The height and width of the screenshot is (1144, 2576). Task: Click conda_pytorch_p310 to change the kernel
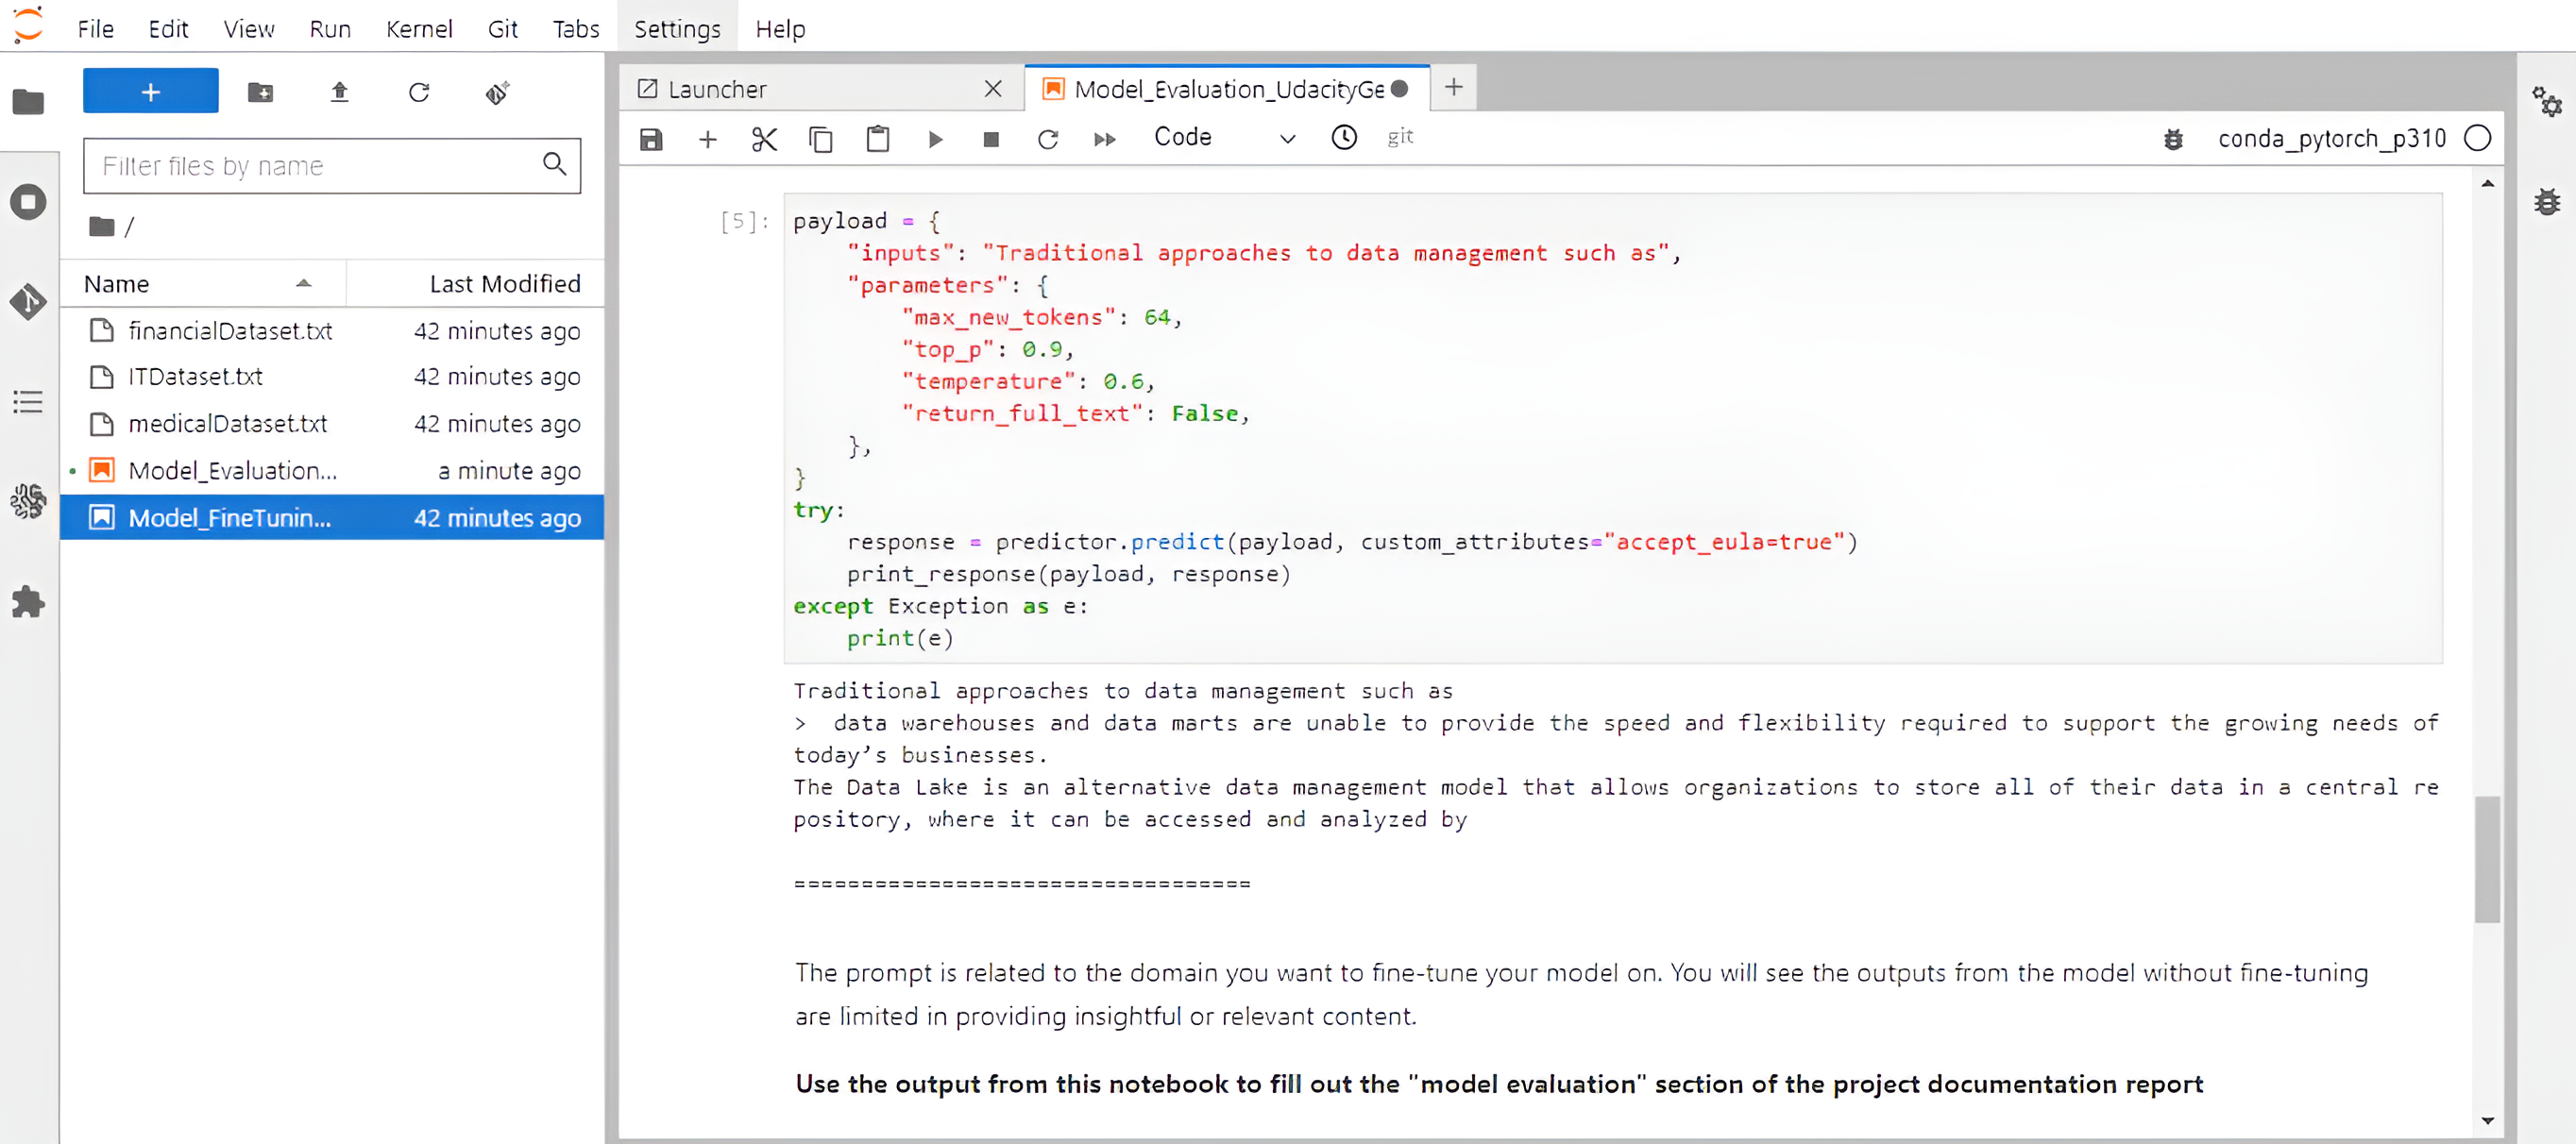click(2332, 138)
